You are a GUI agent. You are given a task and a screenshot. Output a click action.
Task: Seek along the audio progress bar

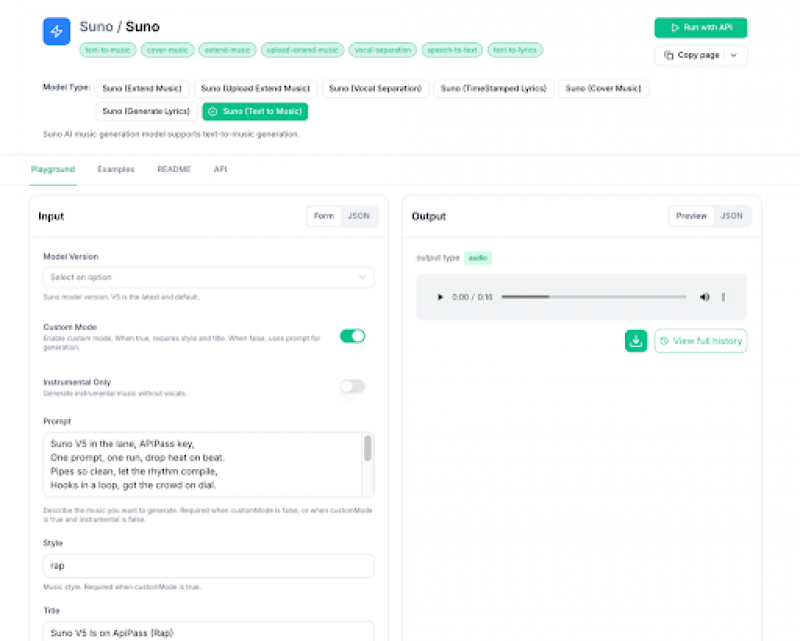pyautogui.click(x=593, y=297)
